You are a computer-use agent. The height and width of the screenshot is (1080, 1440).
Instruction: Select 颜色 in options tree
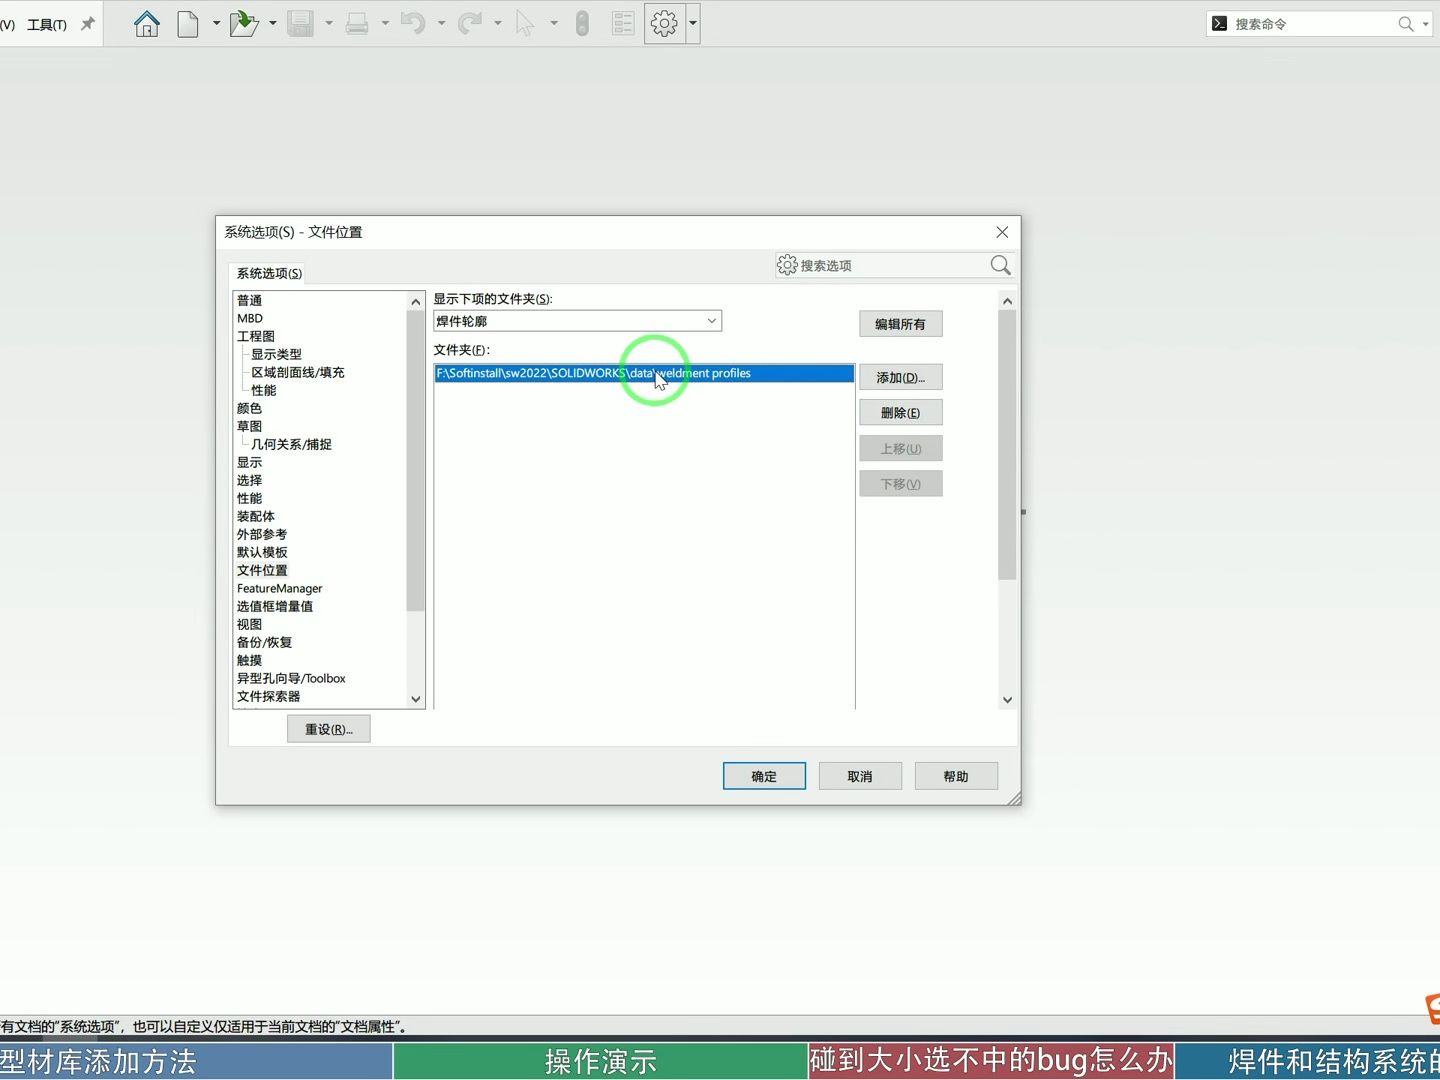(249, 408)
